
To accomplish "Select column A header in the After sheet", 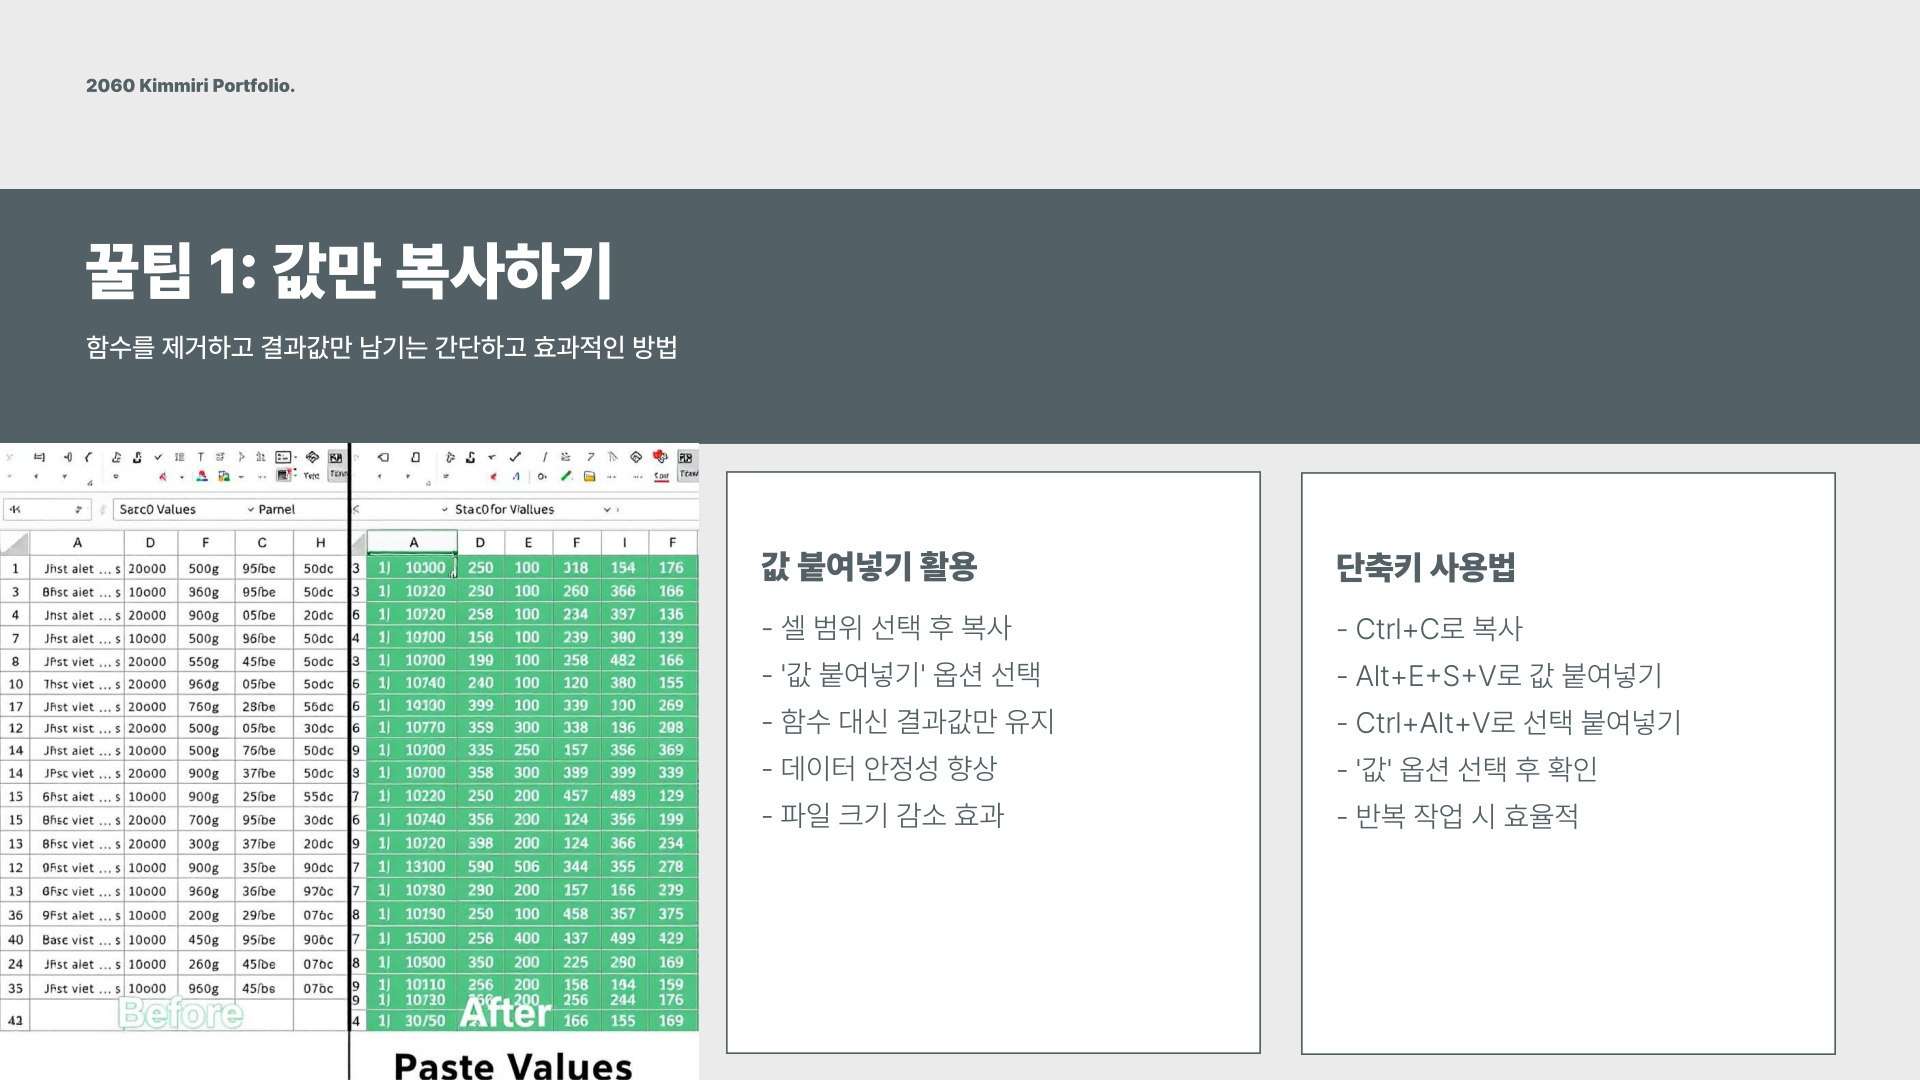I will [x=413, y=542].
